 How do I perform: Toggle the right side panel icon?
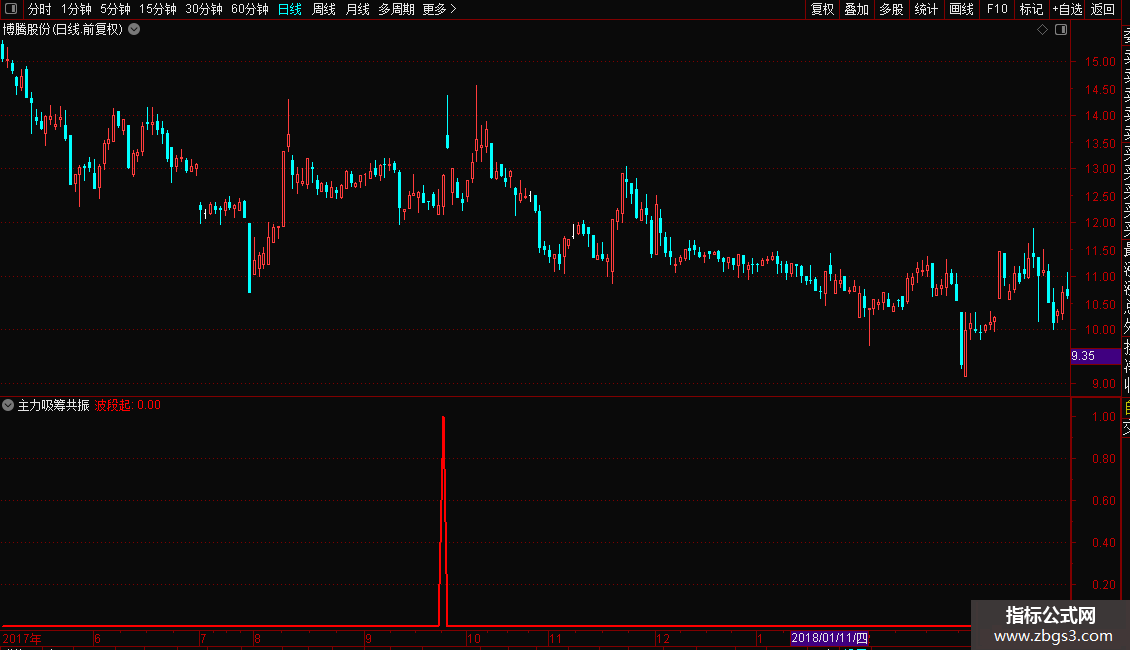[x=1061, y=30]
